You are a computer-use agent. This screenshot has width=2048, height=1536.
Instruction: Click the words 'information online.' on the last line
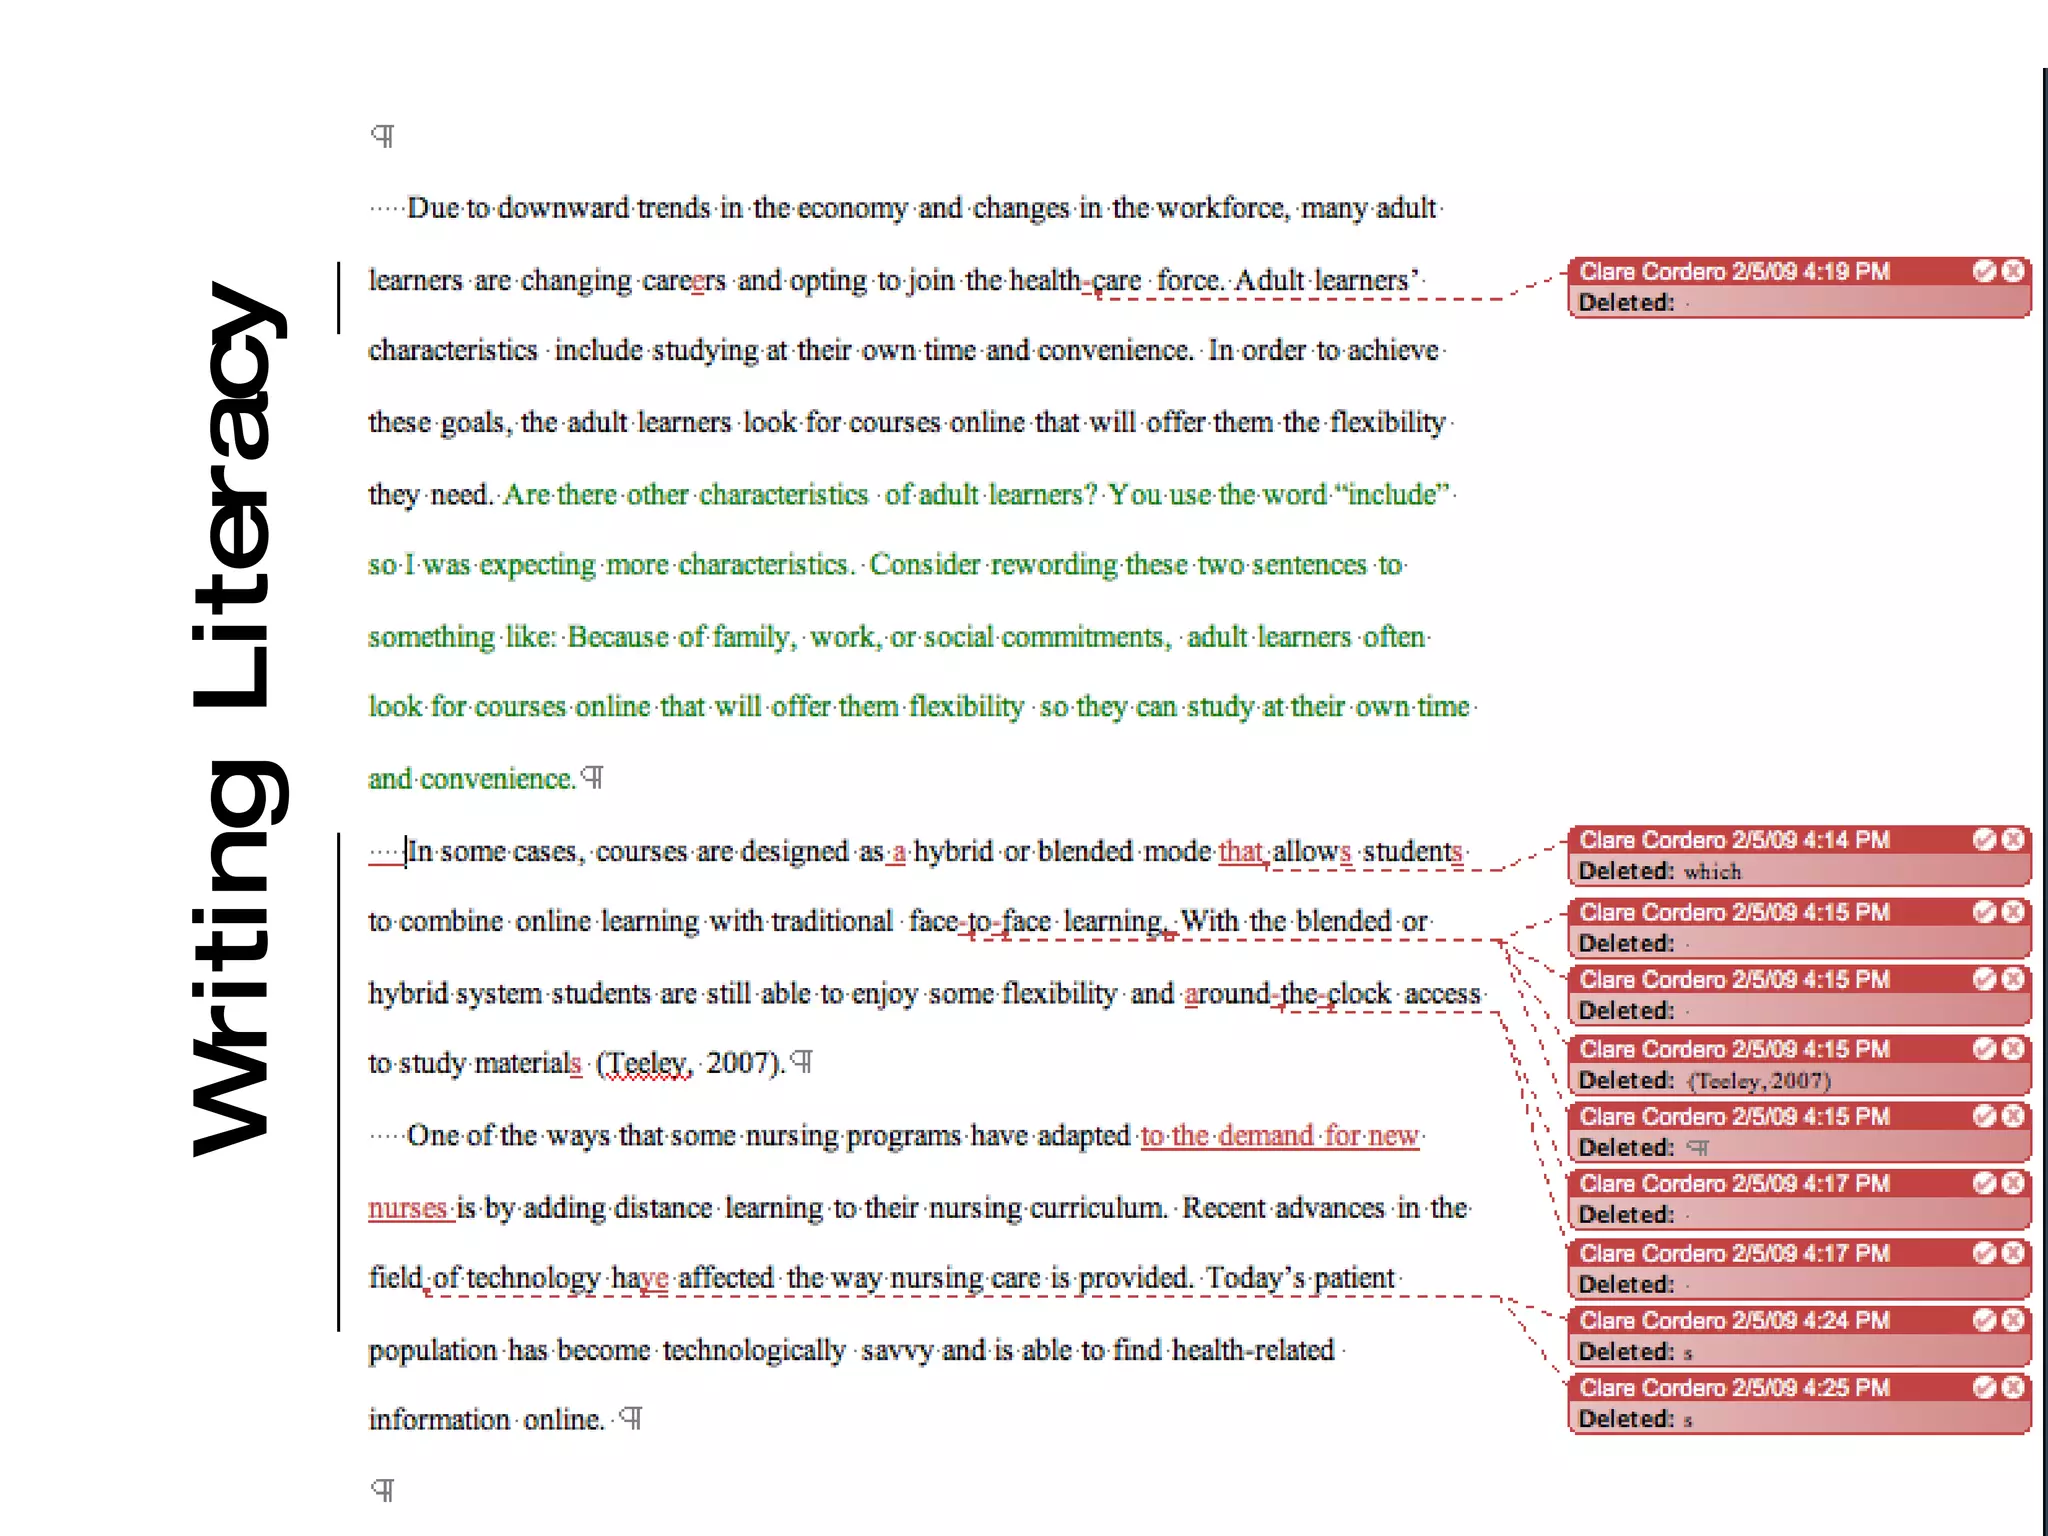point(486,1420)
